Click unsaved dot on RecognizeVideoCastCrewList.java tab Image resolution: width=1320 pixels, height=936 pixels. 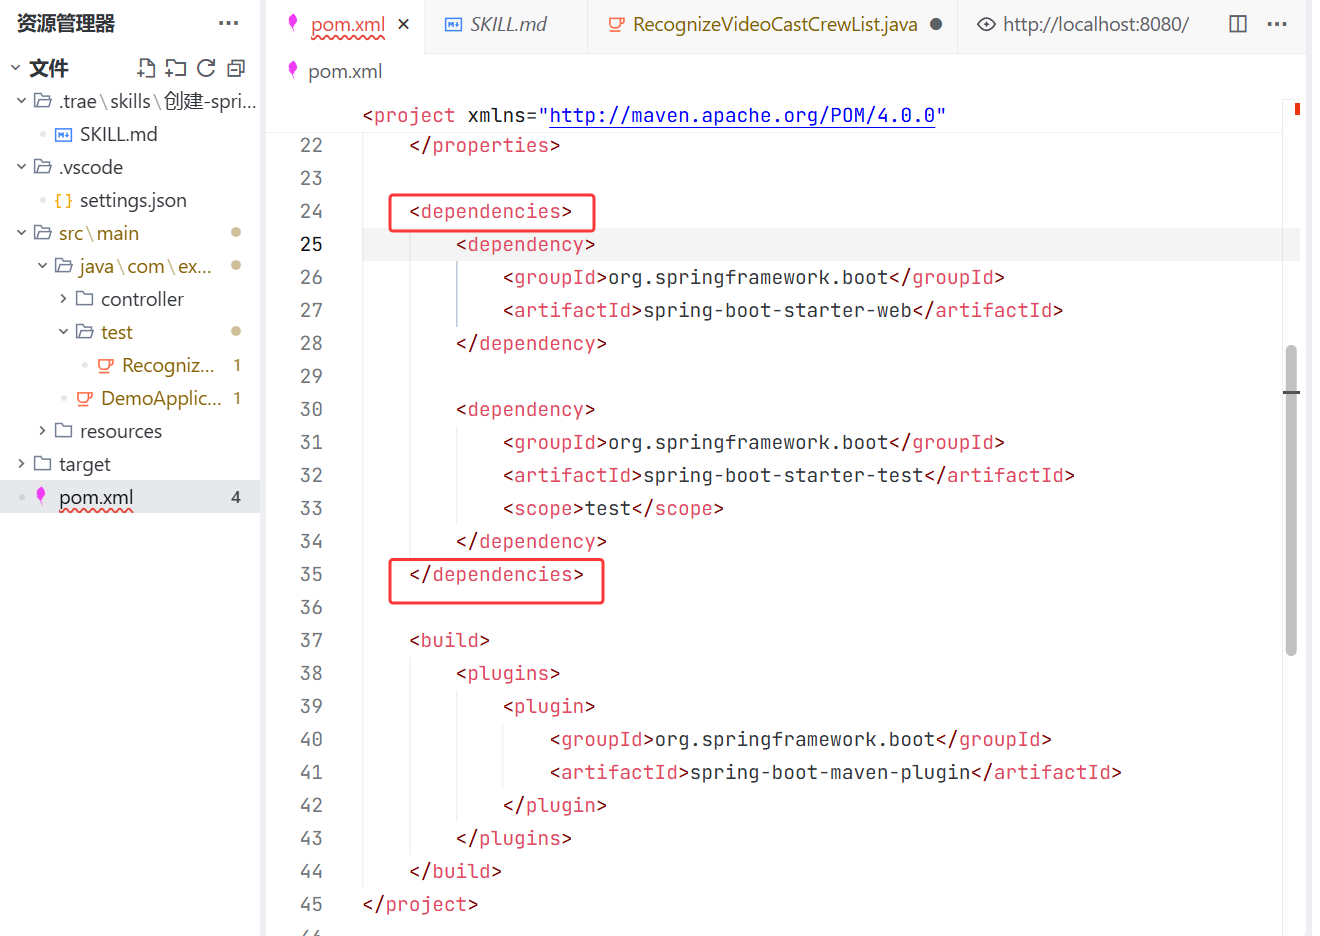(x=936, y=24)
